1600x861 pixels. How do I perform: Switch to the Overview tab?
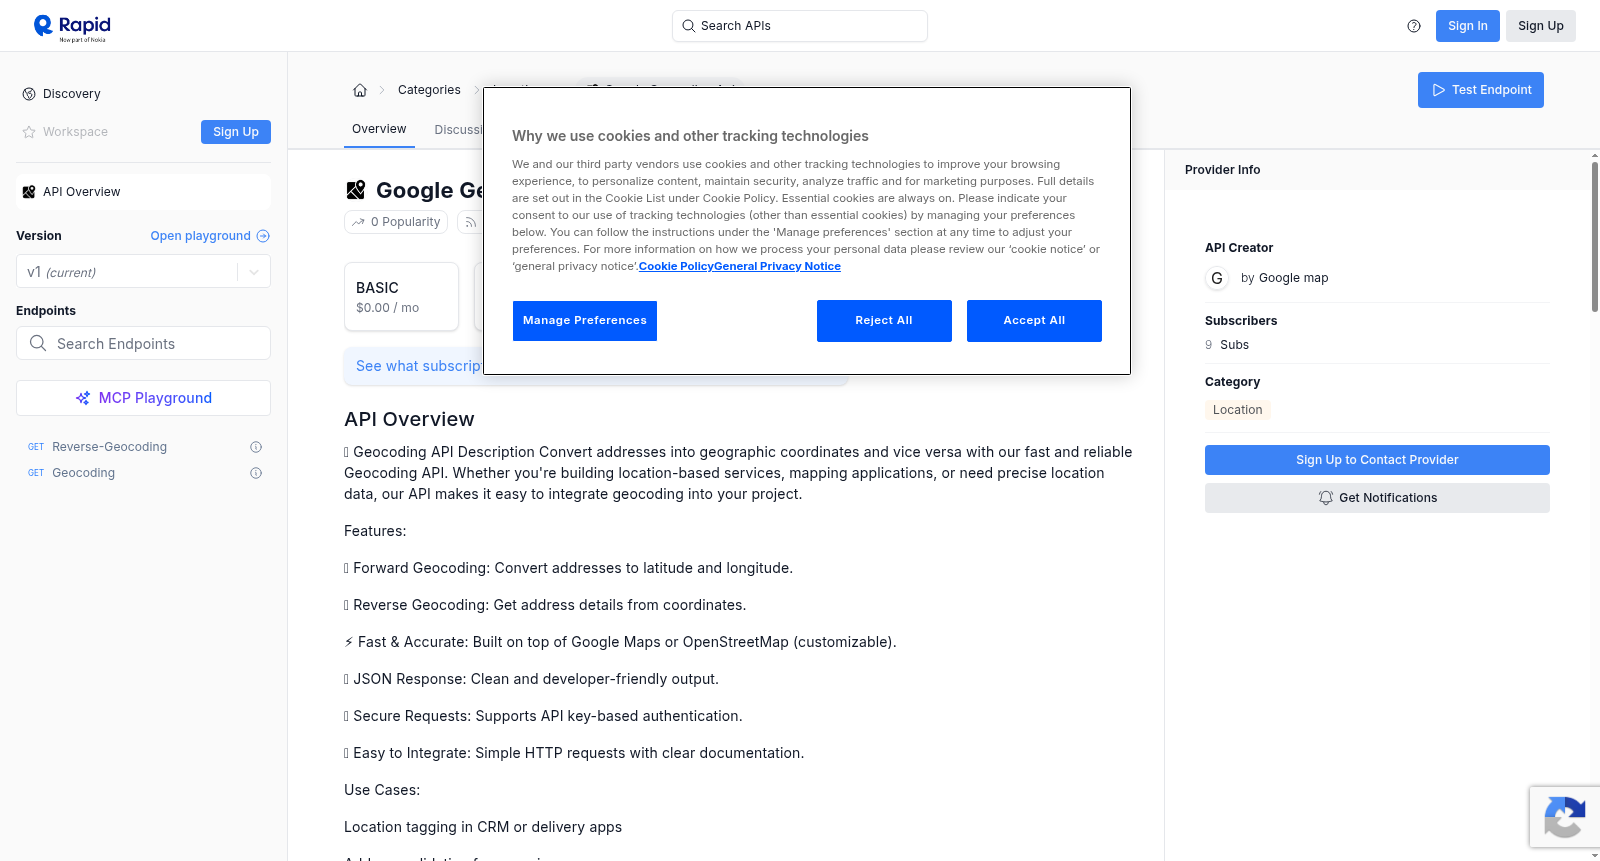379,129
